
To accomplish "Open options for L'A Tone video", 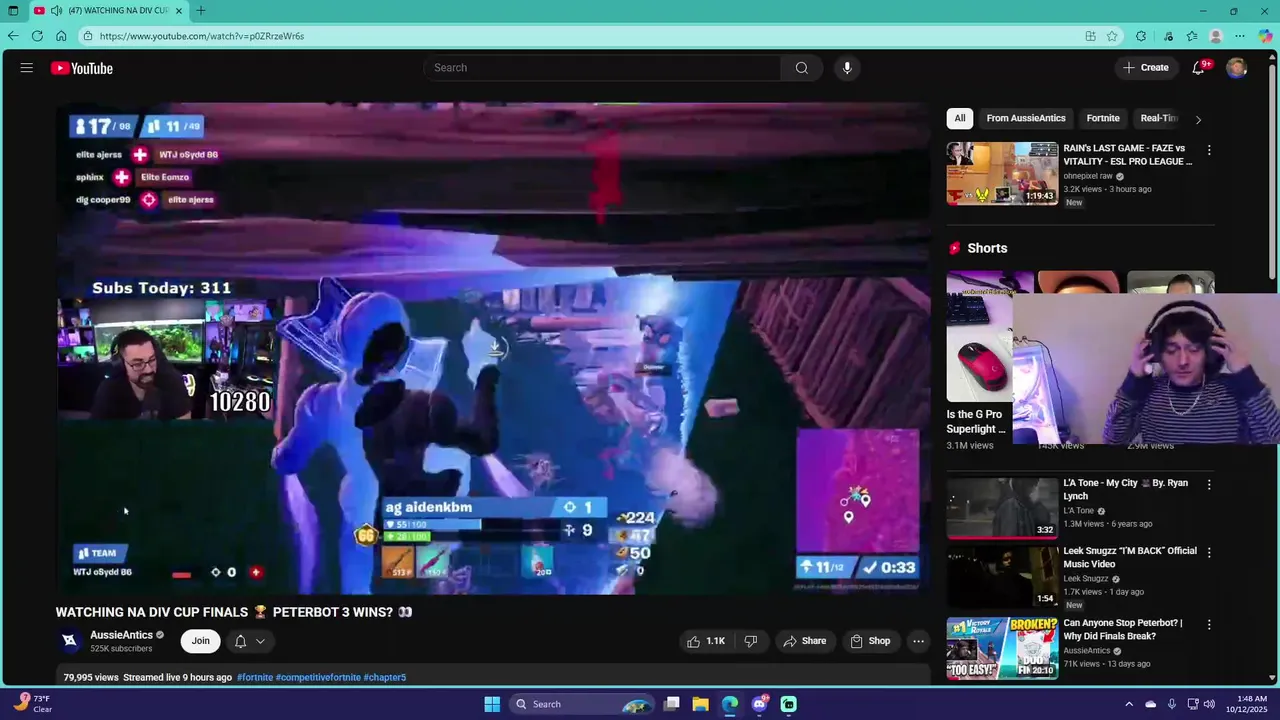I will [x=1209, y=485].
